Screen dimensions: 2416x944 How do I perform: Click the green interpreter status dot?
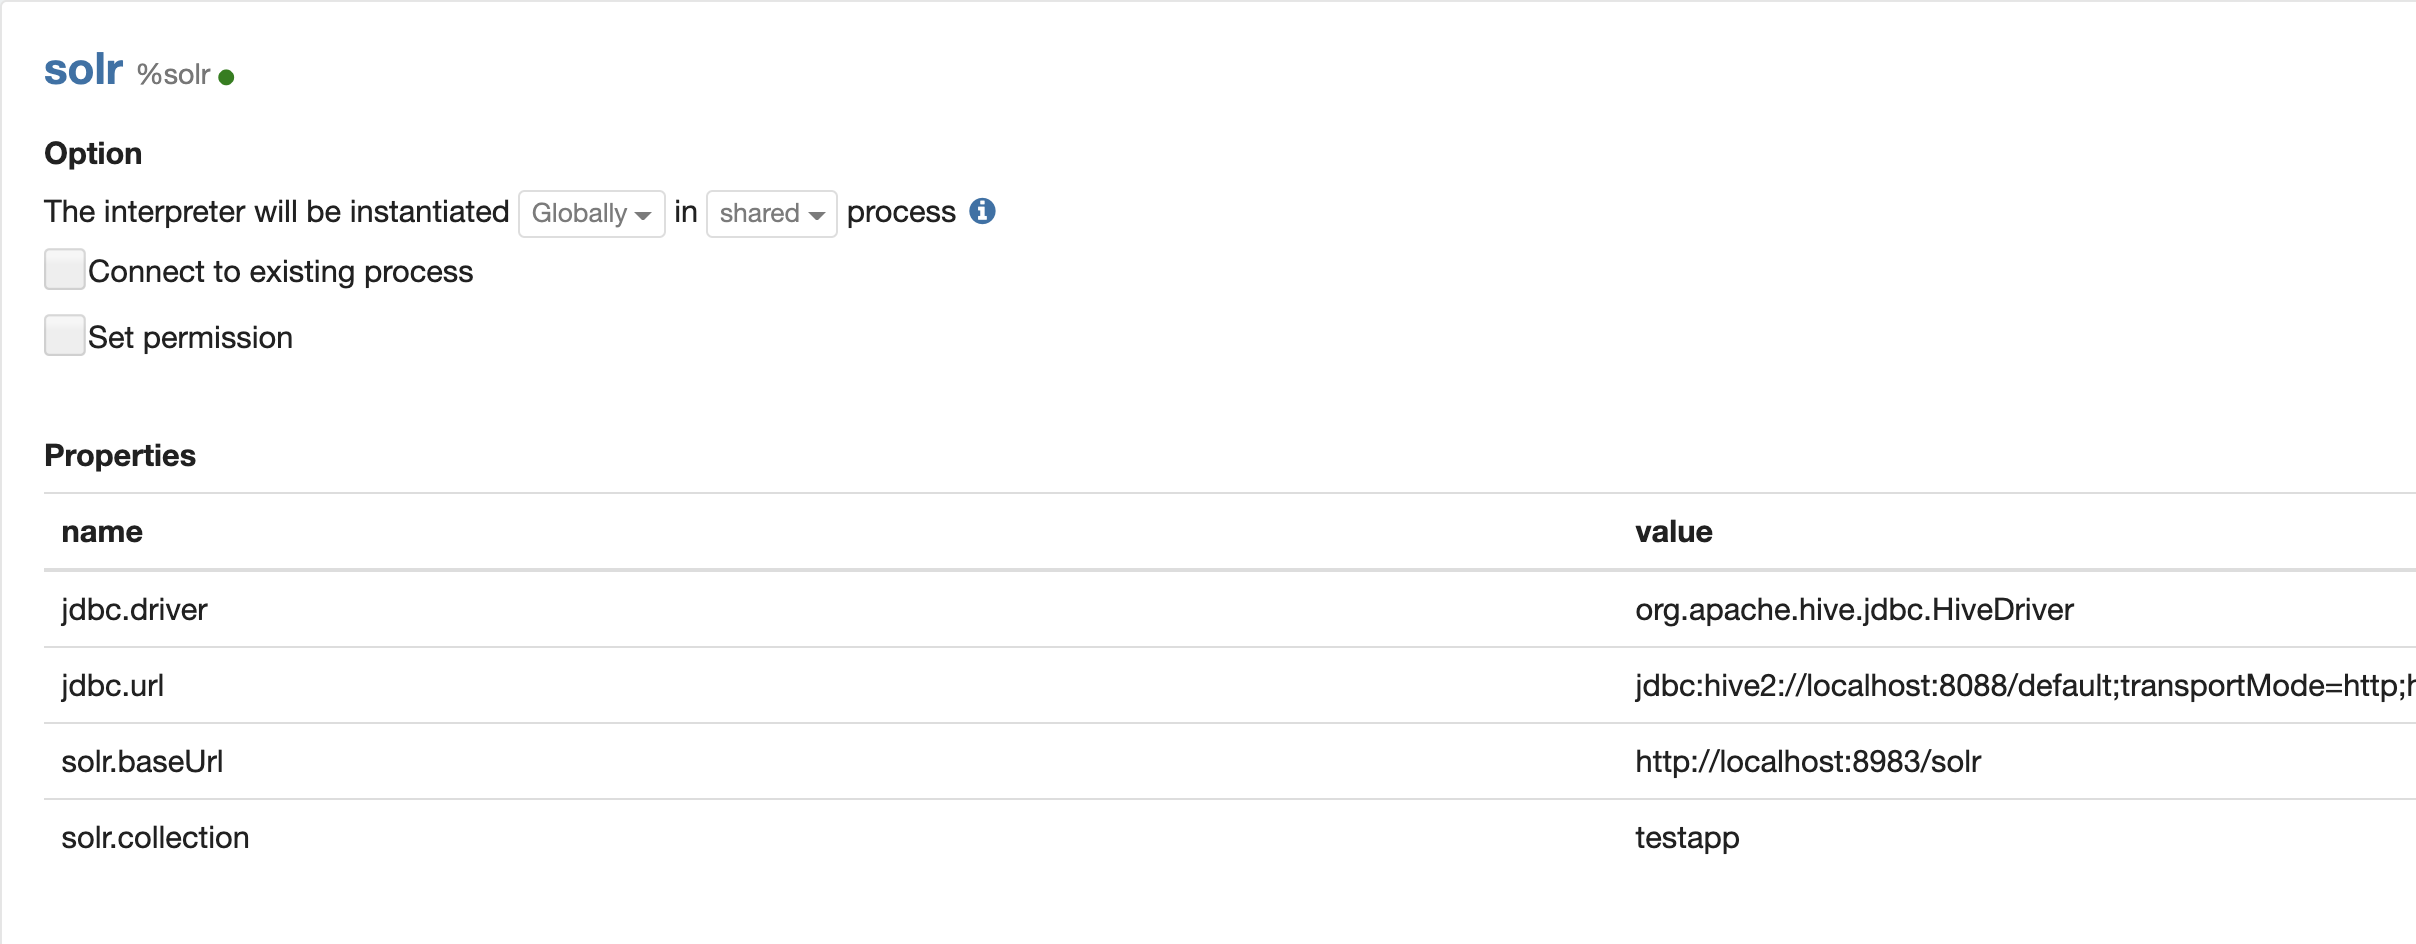click(226, 77)
